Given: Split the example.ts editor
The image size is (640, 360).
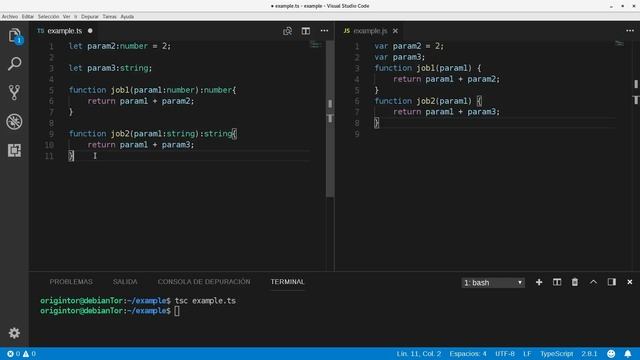Looking at the screenshot, I should (306, 31).
